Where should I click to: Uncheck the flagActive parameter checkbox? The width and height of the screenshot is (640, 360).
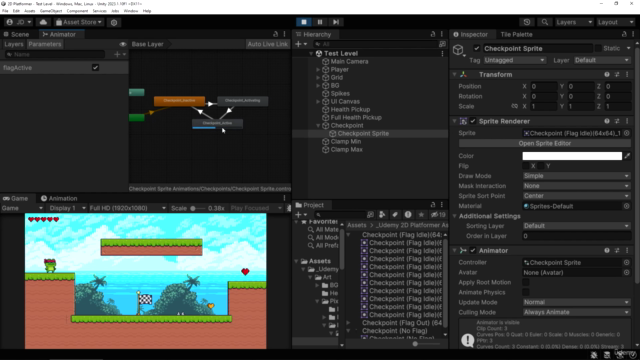click(95, 68)
